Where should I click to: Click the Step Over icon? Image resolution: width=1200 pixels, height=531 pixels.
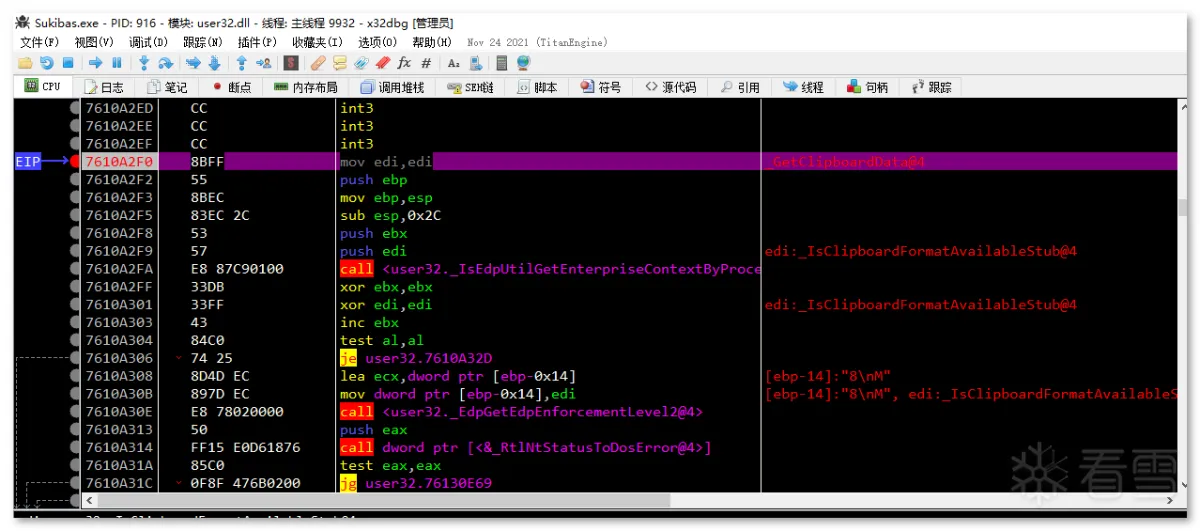[166, 63]
